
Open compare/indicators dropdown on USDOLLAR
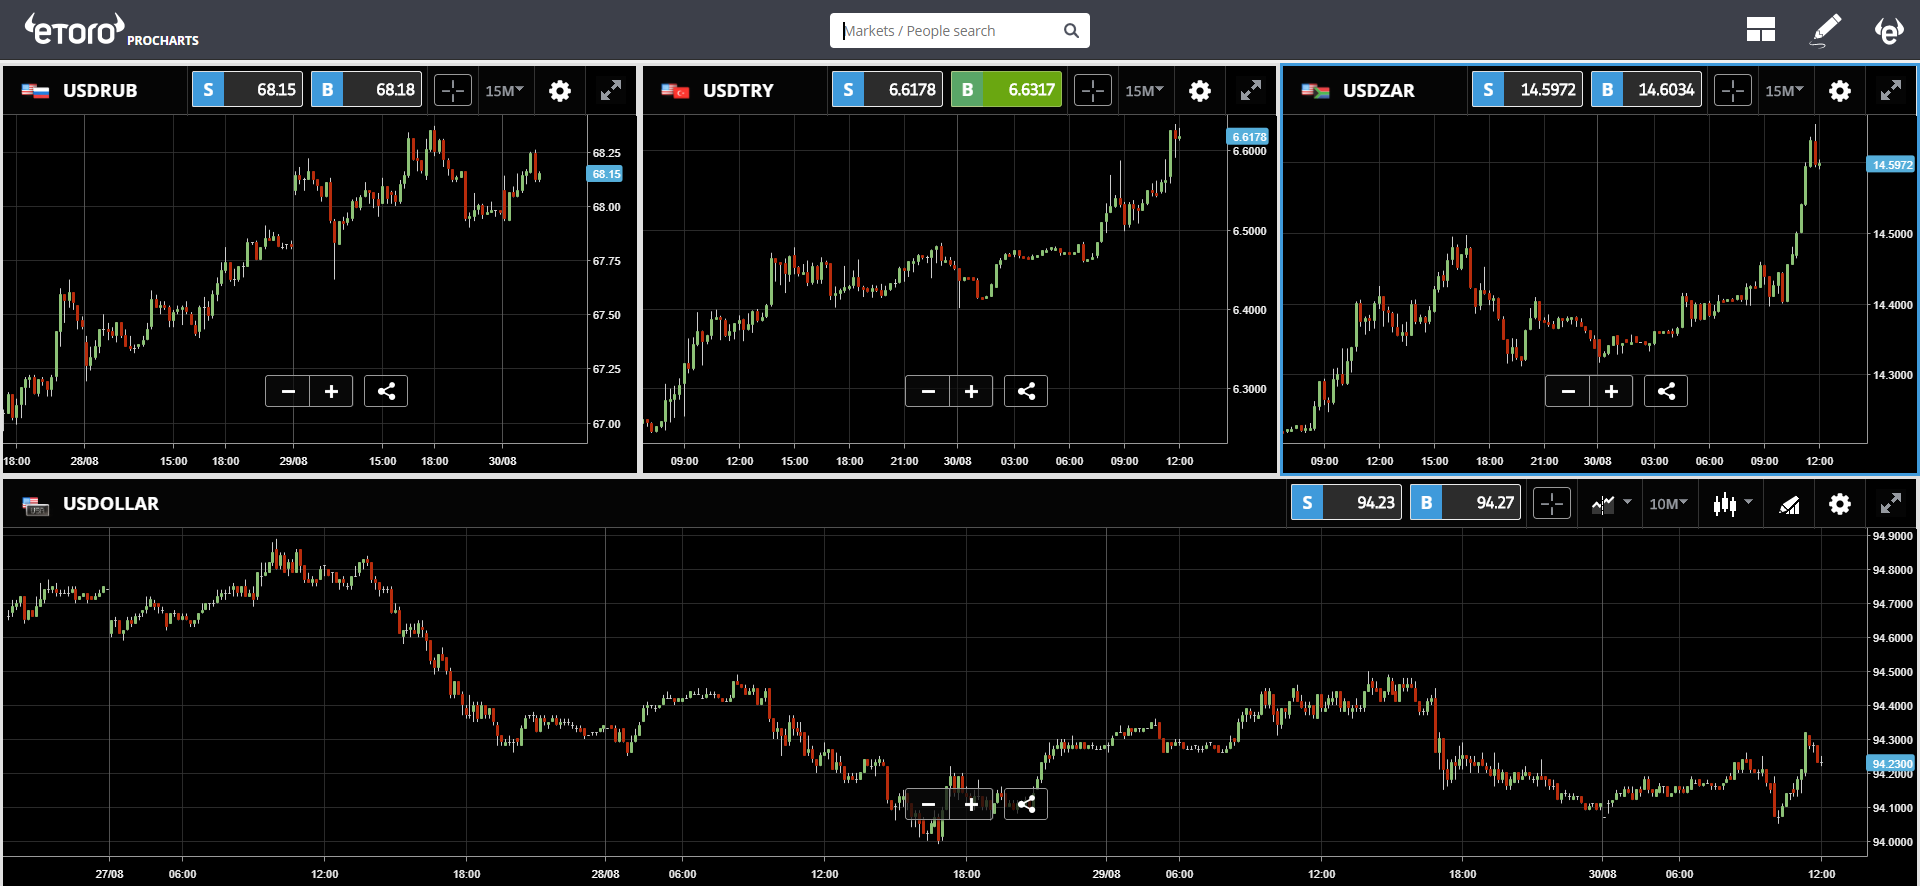(x=1611, y=504)
